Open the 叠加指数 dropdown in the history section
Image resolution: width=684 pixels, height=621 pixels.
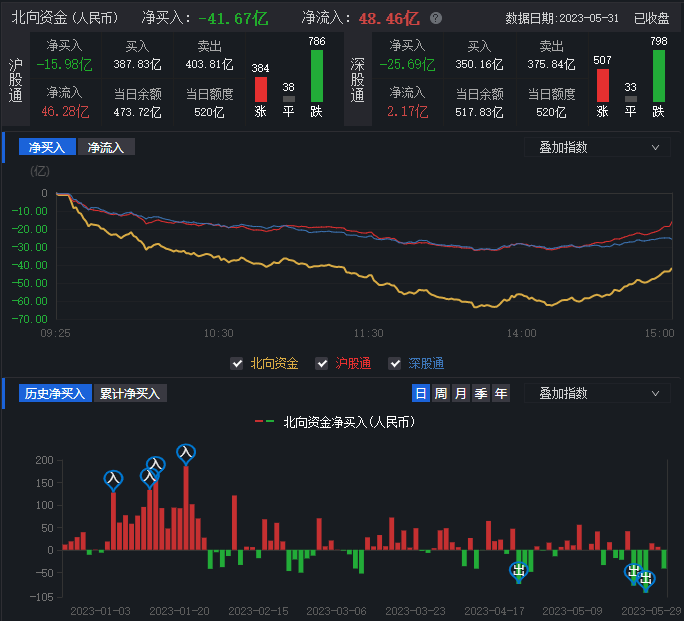[x=596, y=394]
